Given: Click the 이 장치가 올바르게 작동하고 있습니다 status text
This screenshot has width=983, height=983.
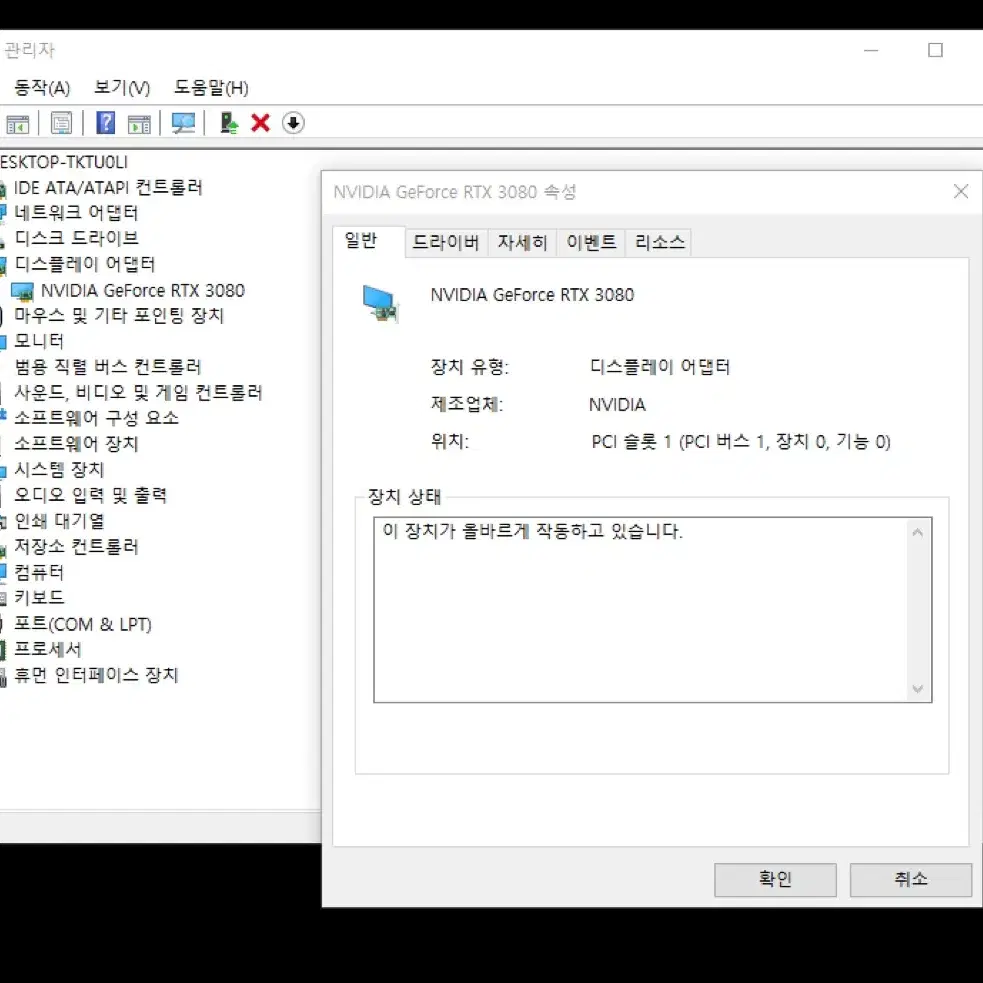Looking at the screenshot, I should click(532, 532).
